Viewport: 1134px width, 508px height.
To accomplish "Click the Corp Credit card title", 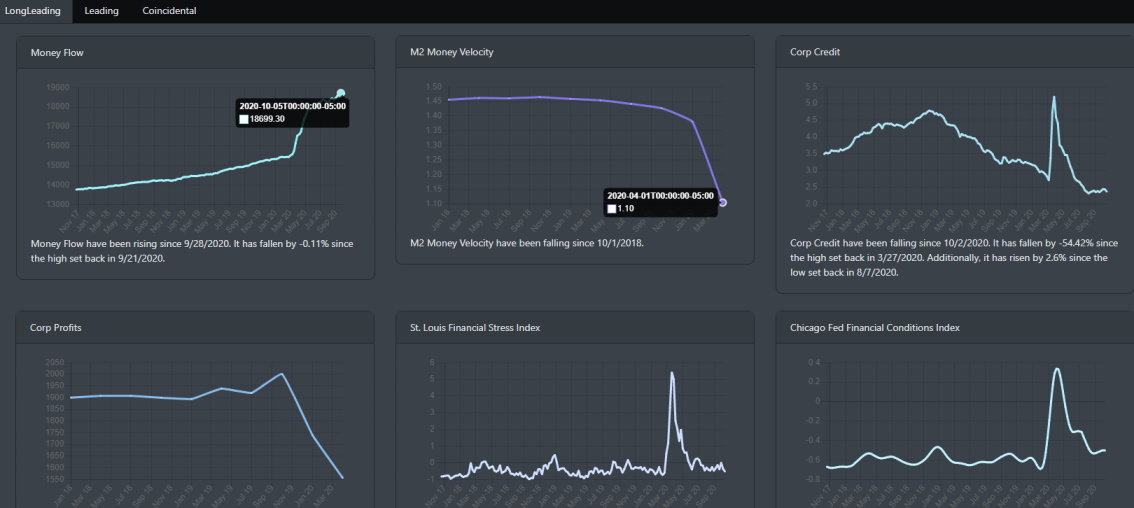I will [815, 52].
